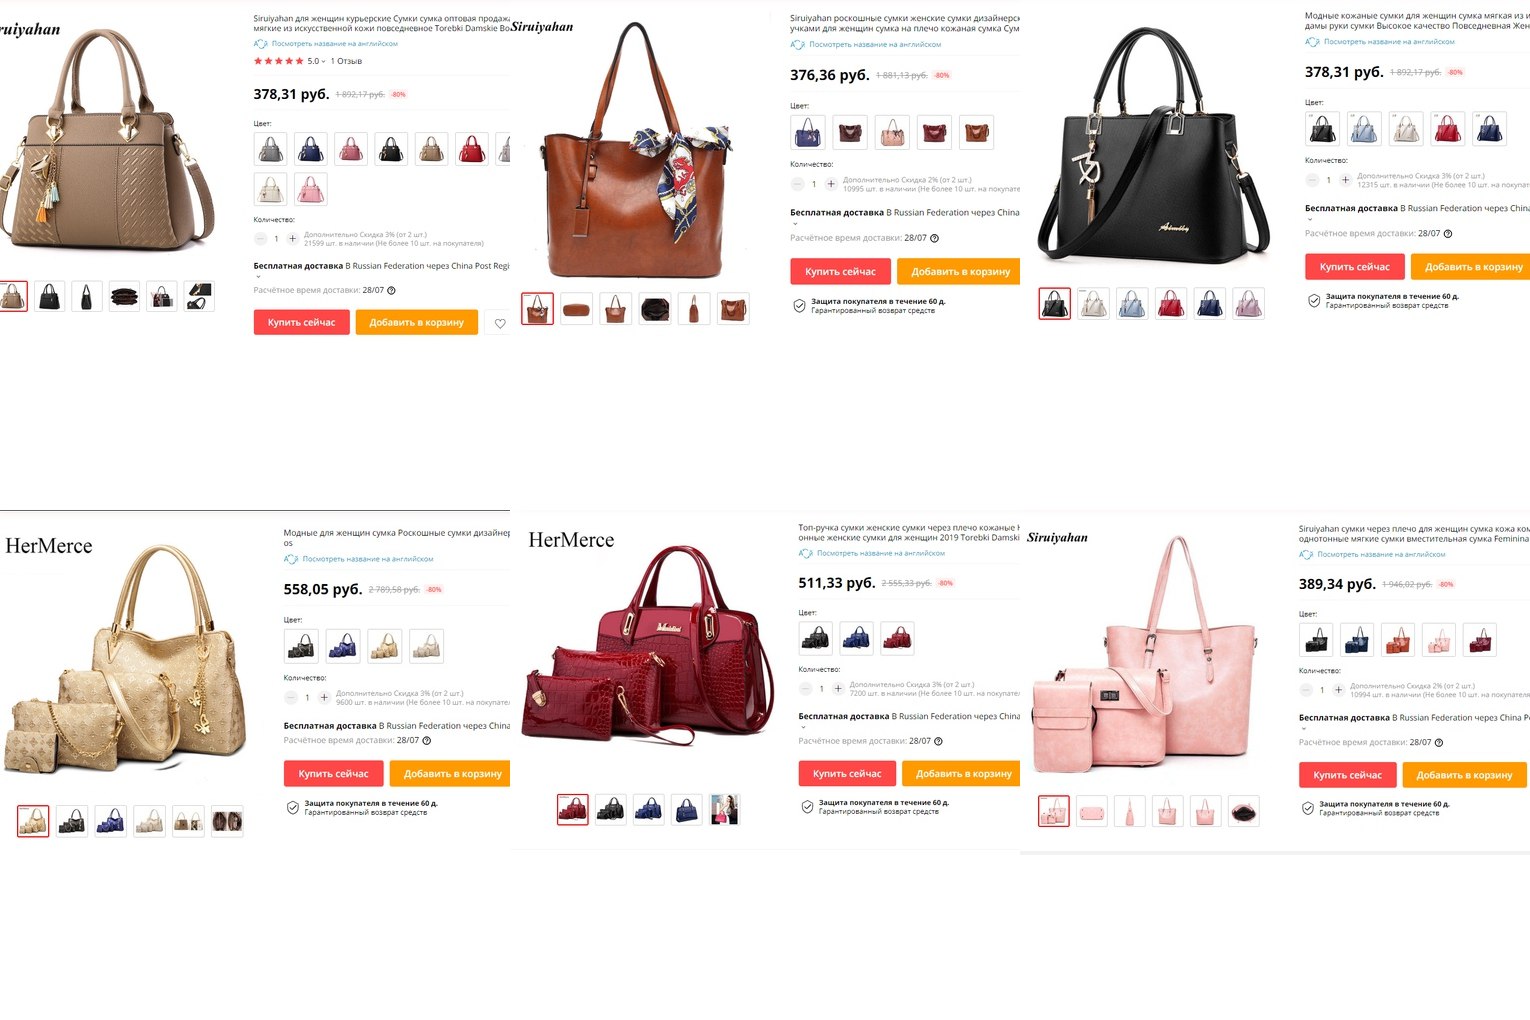The width and height of the screenshot is (1530, 1020).
Task: View the model photo thumbnail under red set
Action: point(724,809)
